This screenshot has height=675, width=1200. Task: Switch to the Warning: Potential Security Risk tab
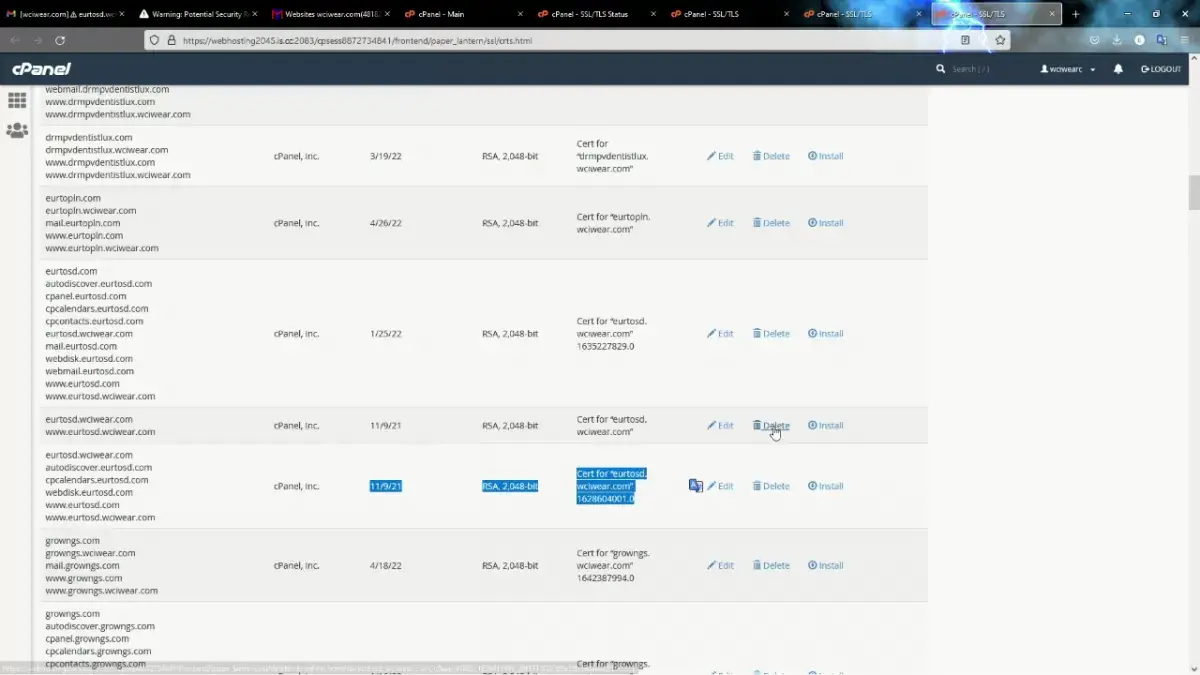tap(197, 14)
